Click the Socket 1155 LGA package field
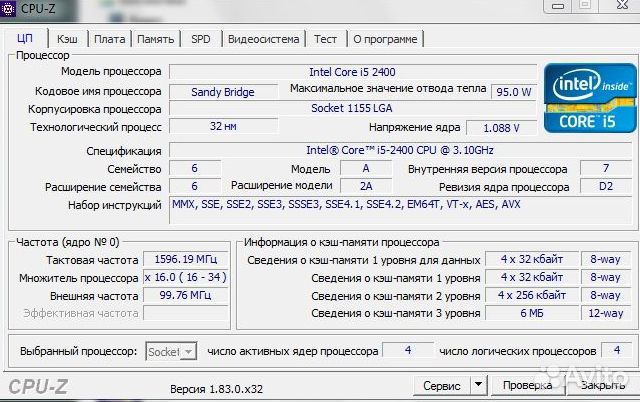 coord(353,109)
